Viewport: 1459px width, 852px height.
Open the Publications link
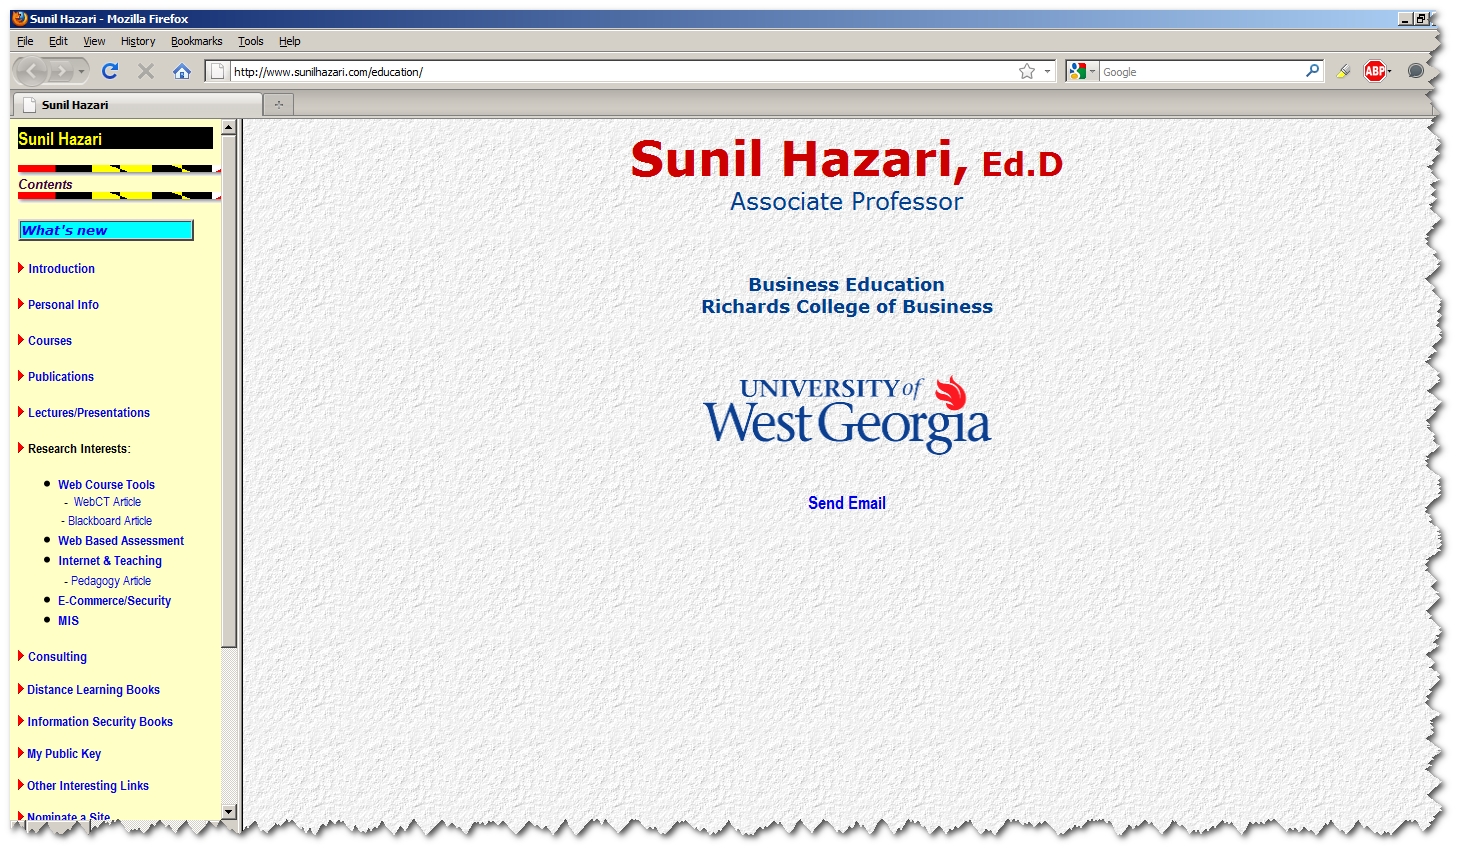click(x=61, y=377)
